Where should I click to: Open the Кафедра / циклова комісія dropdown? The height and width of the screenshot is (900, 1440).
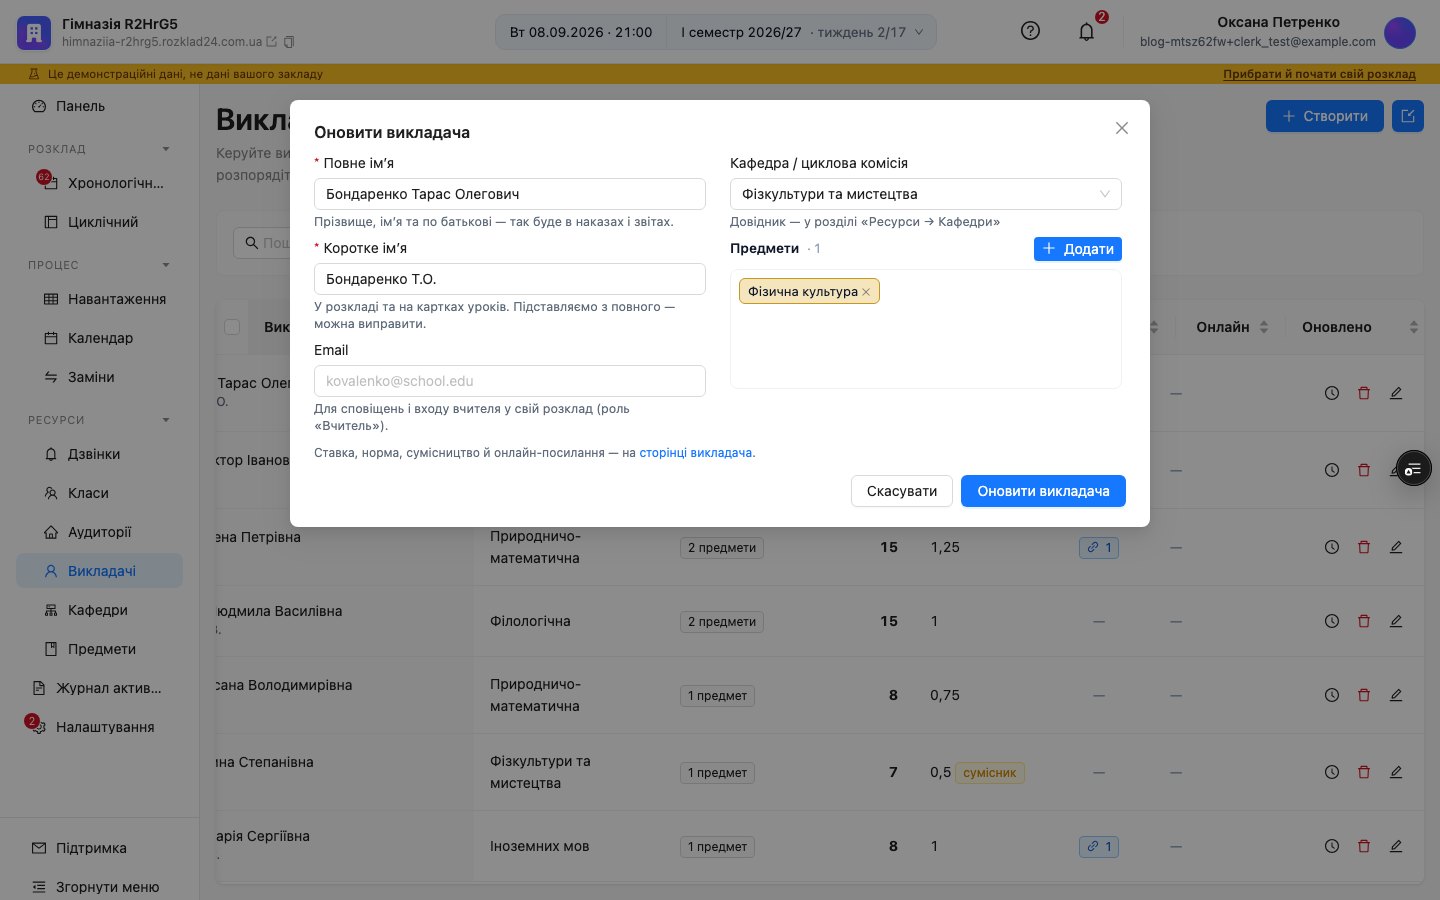[x=926, y=194]
